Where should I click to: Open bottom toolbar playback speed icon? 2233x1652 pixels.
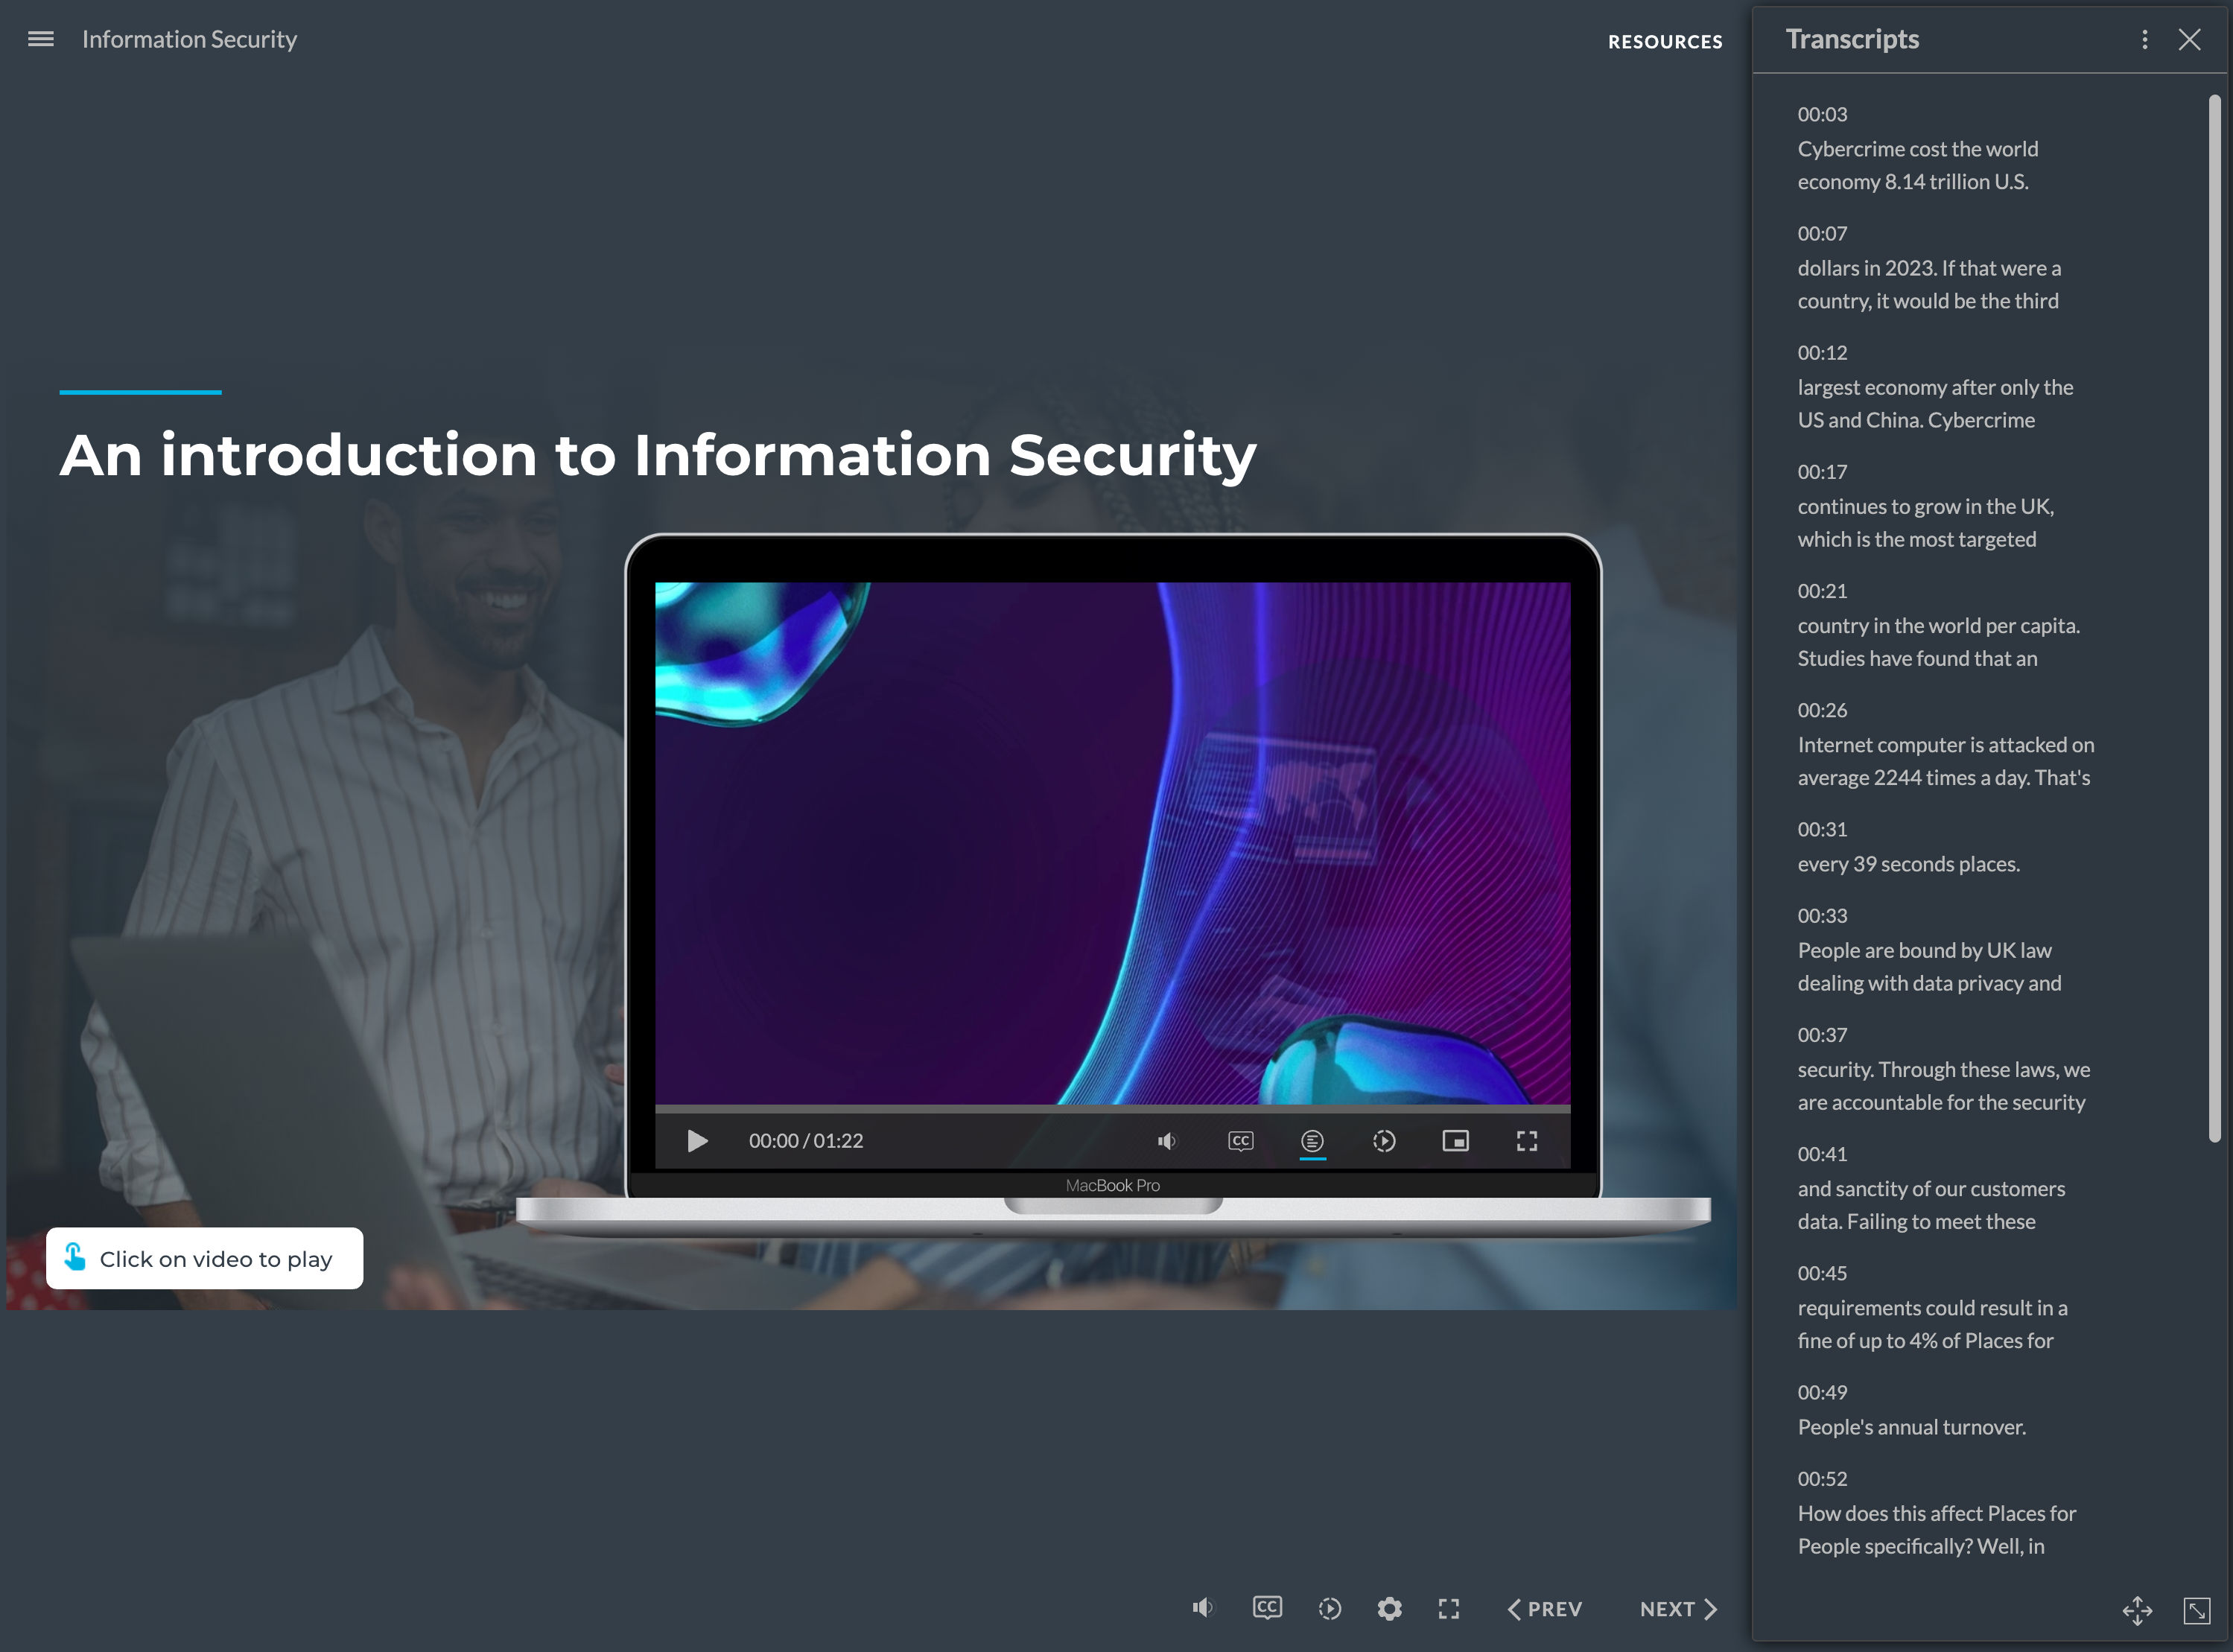tap(1329, 1609)
